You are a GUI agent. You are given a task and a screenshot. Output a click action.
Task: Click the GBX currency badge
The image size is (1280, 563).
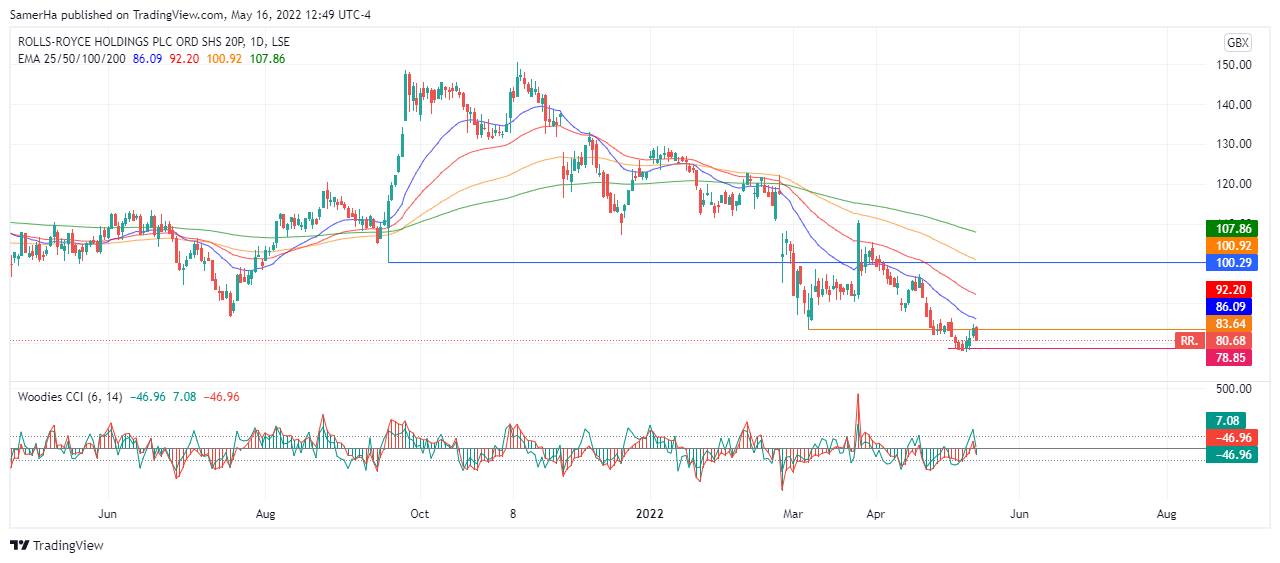[1237, 42]
